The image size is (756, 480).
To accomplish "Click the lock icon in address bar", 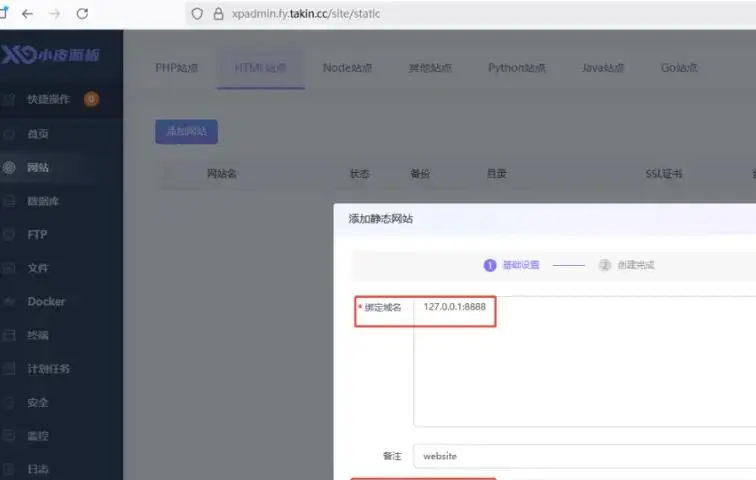I will point(217,14).
